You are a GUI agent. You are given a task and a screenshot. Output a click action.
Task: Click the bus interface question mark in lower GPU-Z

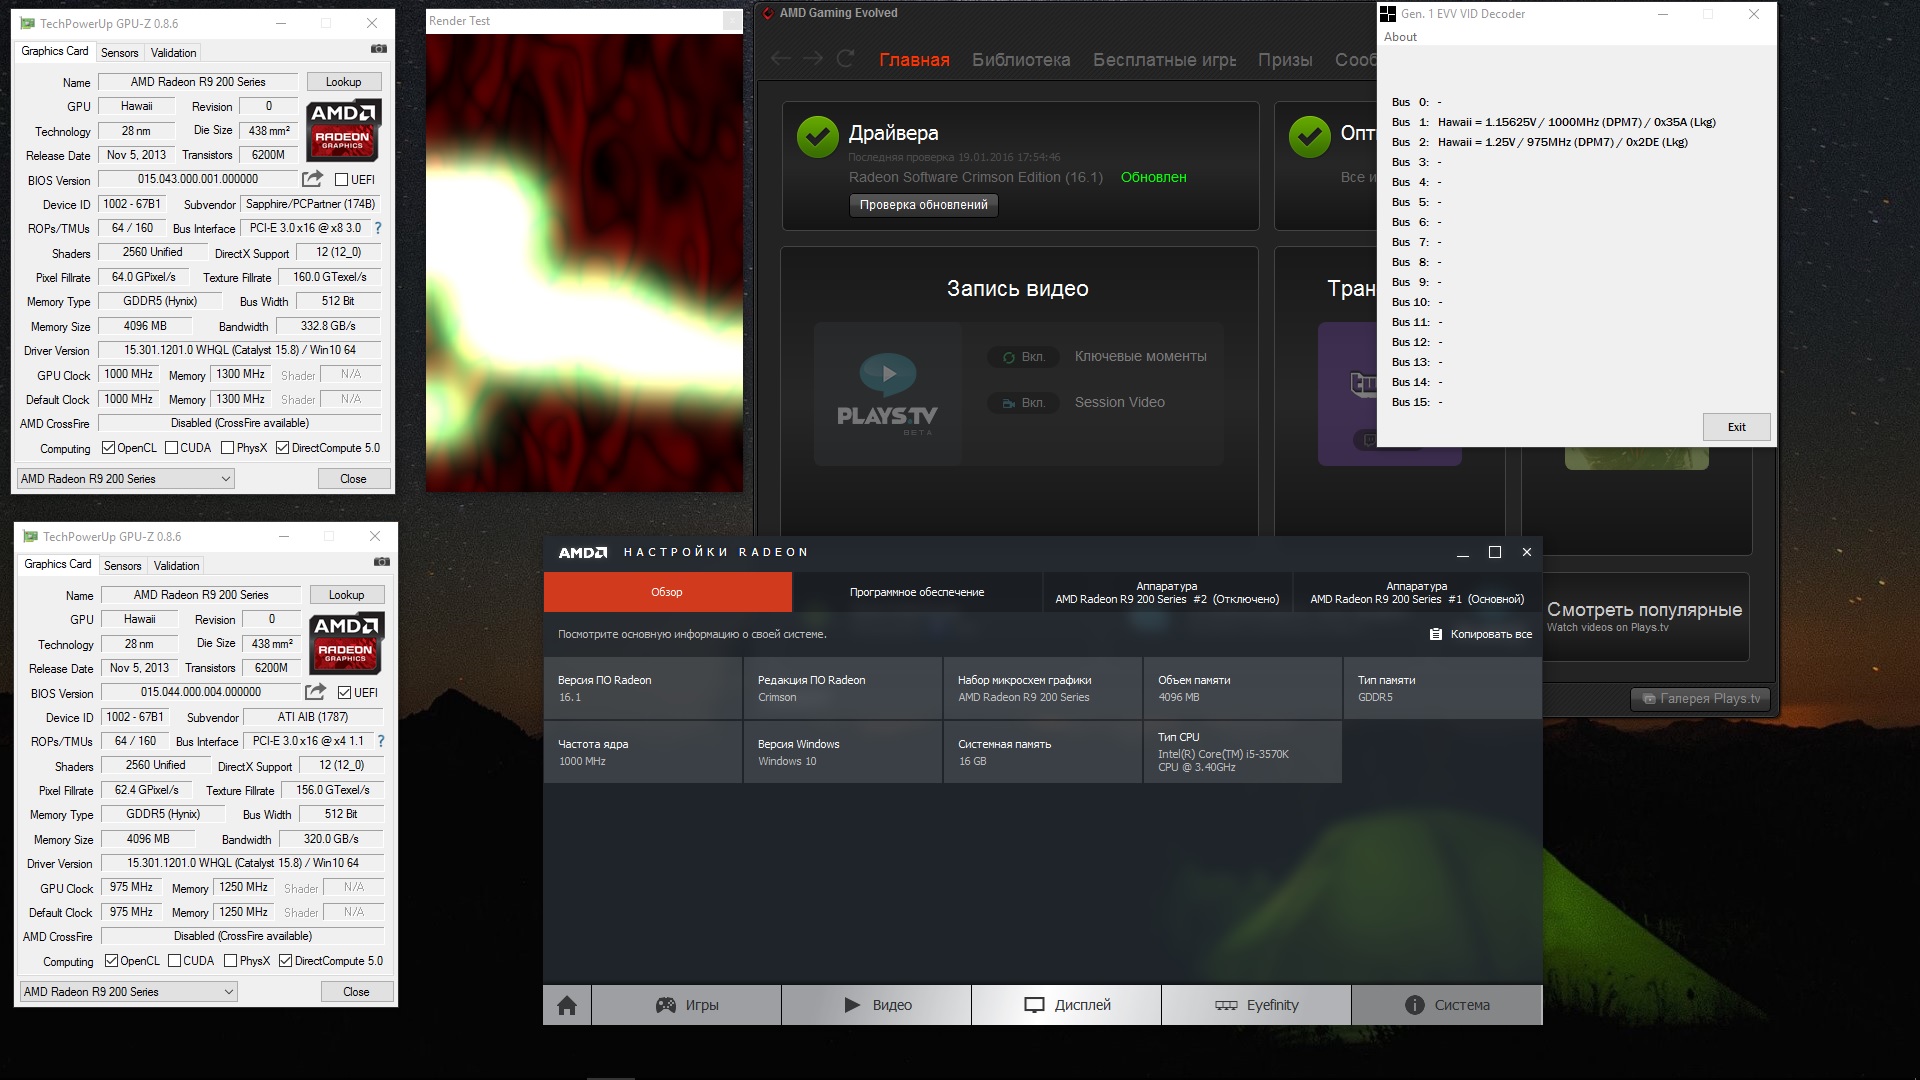[x=380, y=741]
